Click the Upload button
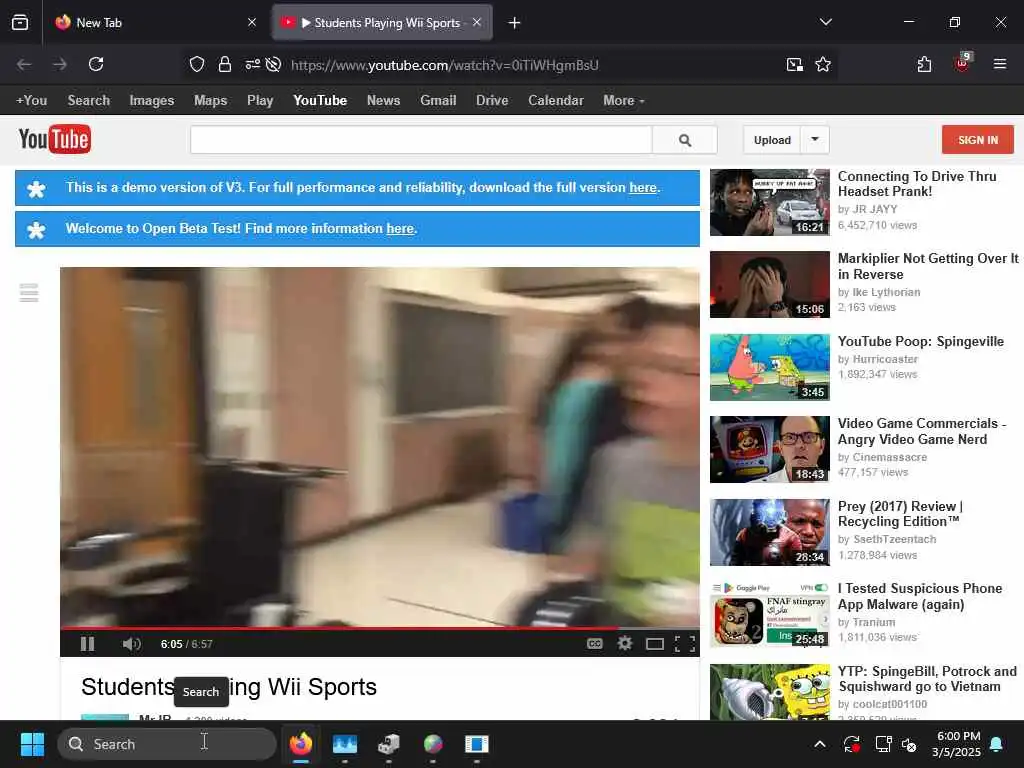Viewport: 1024px width, 768px height. click(x=772, y=140)
